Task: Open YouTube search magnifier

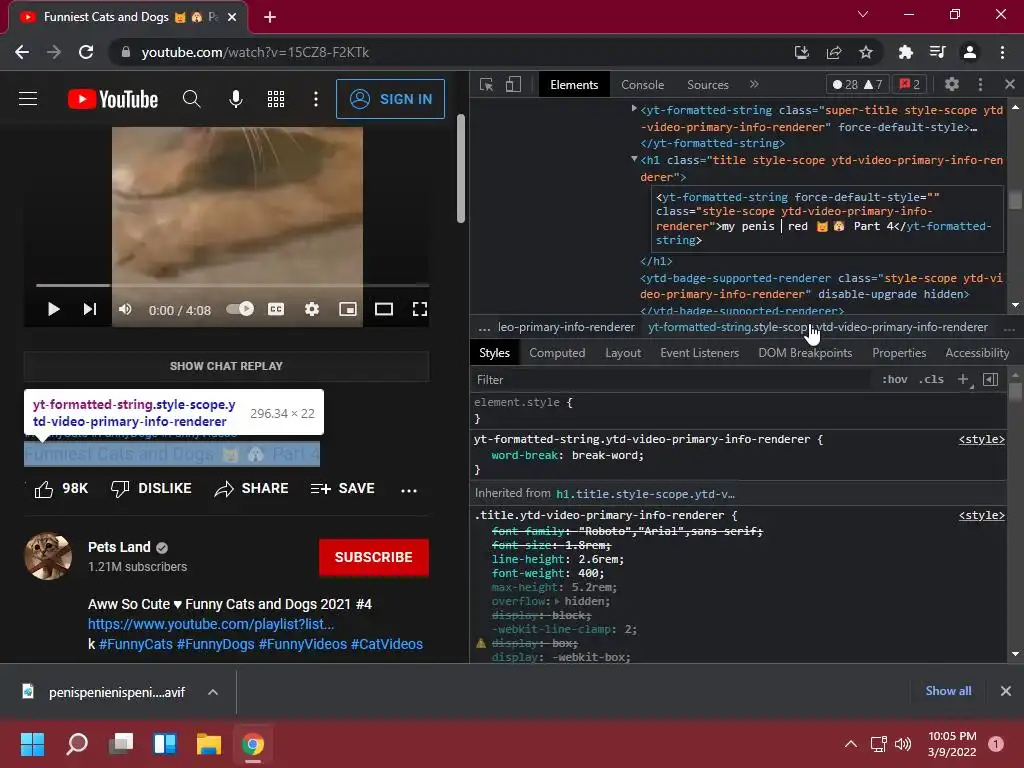Action: click(x=191, y=99)
